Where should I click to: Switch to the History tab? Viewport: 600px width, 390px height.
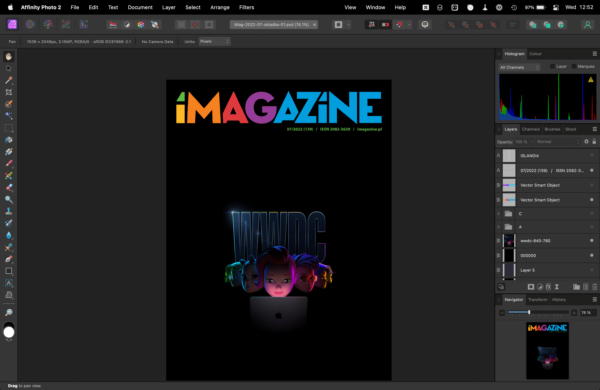click(559, 300)
